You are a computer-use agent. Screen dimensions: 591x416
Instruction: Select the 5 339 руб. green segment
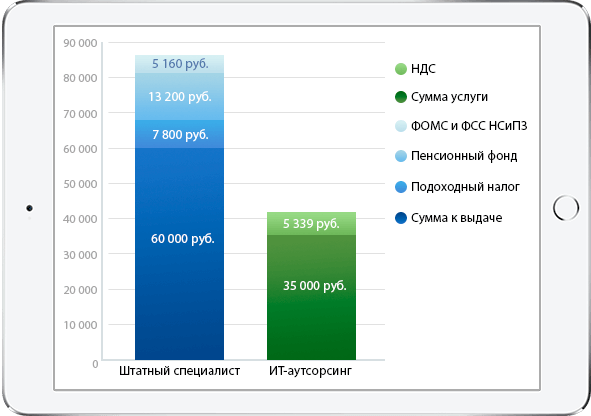click(311, 223)
